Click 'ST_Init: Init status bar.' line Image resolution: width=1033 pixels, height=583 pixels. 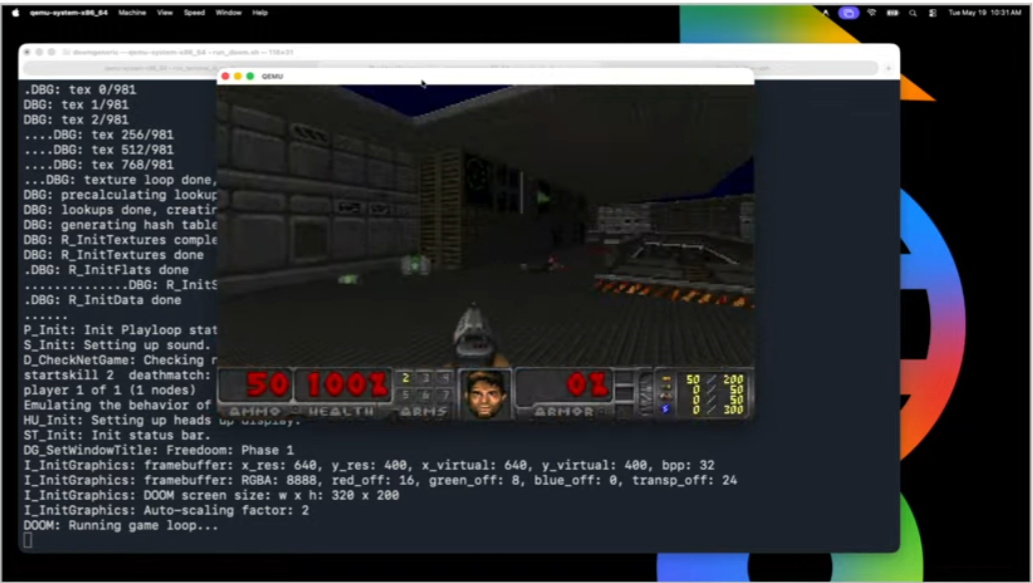(x=117, y=435)
